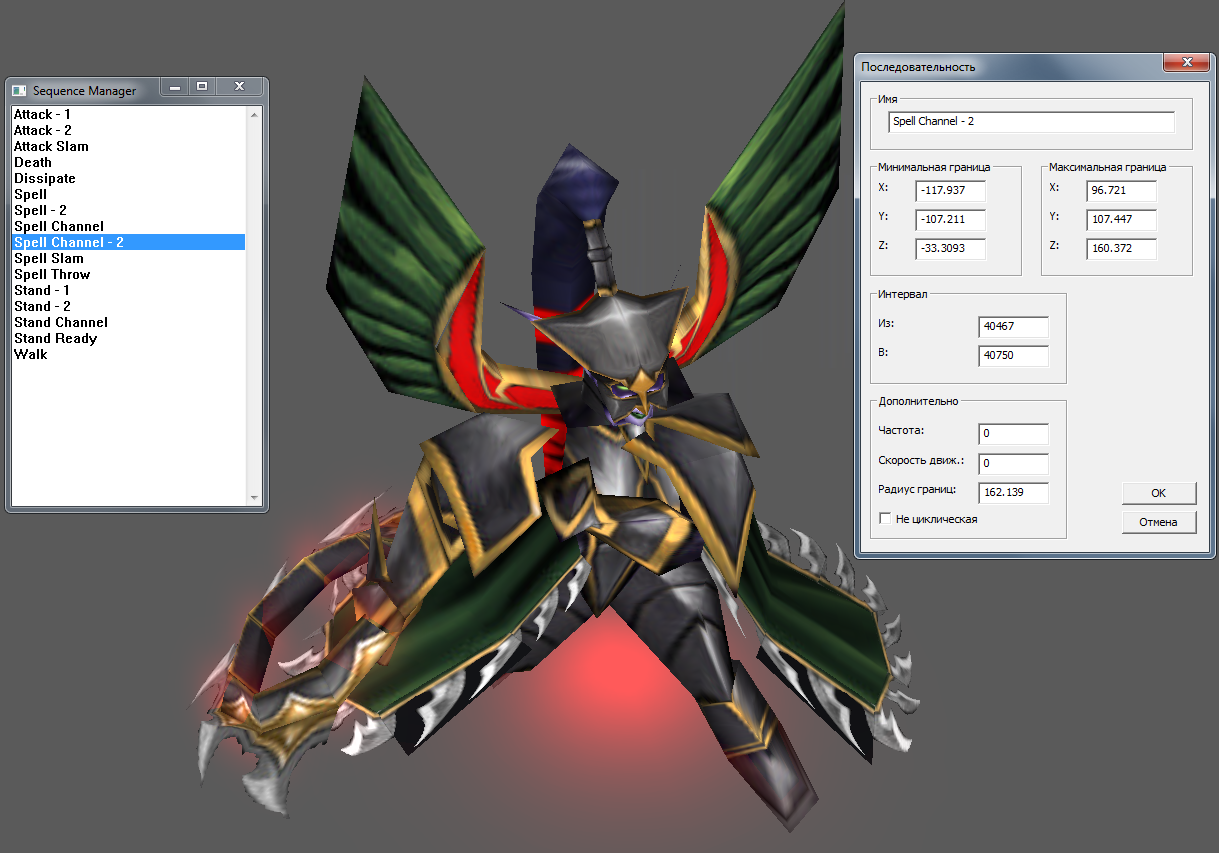Select the Spell Channel sequence
Image resolution: width=1219 pixels, height=853 pixels.
pos(128,226)
